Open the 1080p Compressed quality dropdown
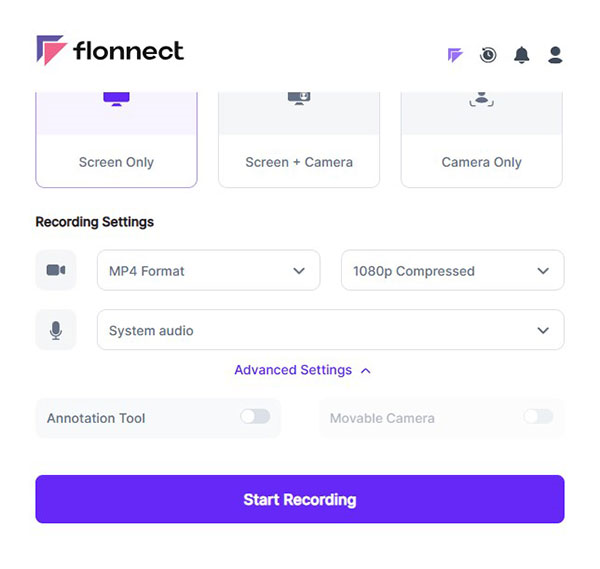The width and height of the screenshot is (600, 569). (x=452, y=270)
